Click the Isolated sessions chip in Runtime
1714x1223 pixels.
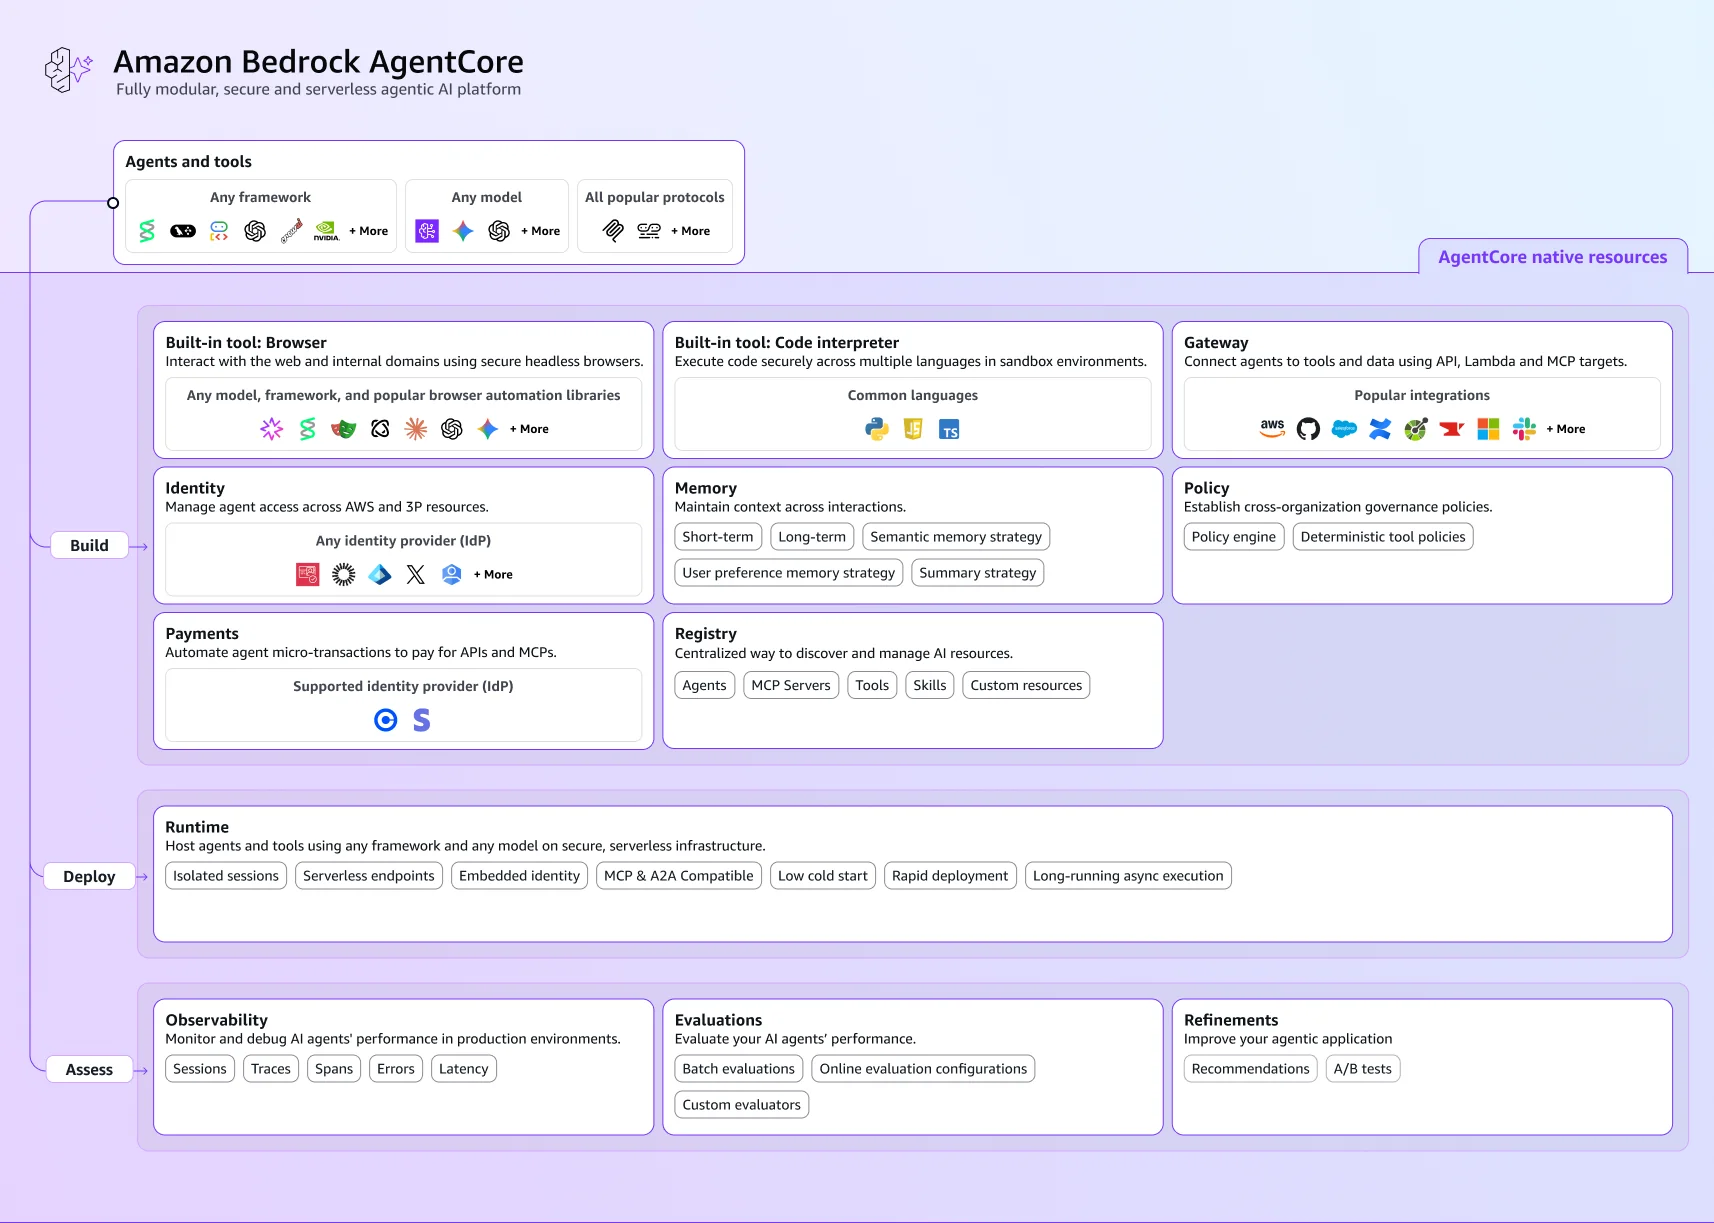coord(226,876)
